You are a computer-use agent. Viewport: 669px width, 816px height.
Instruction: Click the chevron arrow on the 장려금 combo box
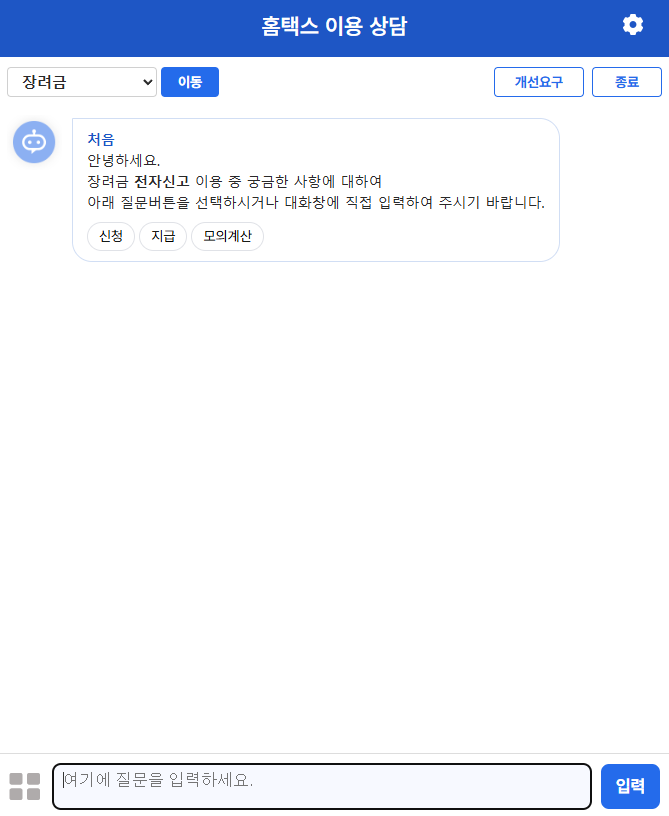pos(148,82)
